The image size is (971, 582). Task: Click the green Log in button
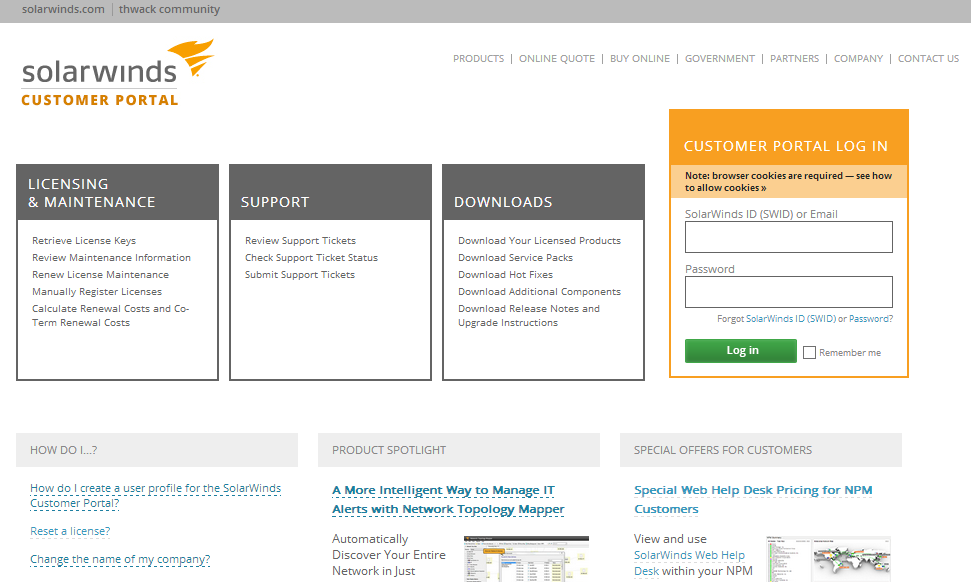point(741,350)
